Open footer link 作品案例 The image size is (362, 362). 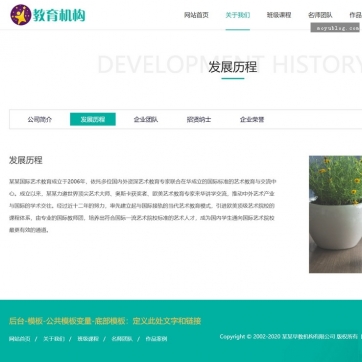(x=156, y=339)
